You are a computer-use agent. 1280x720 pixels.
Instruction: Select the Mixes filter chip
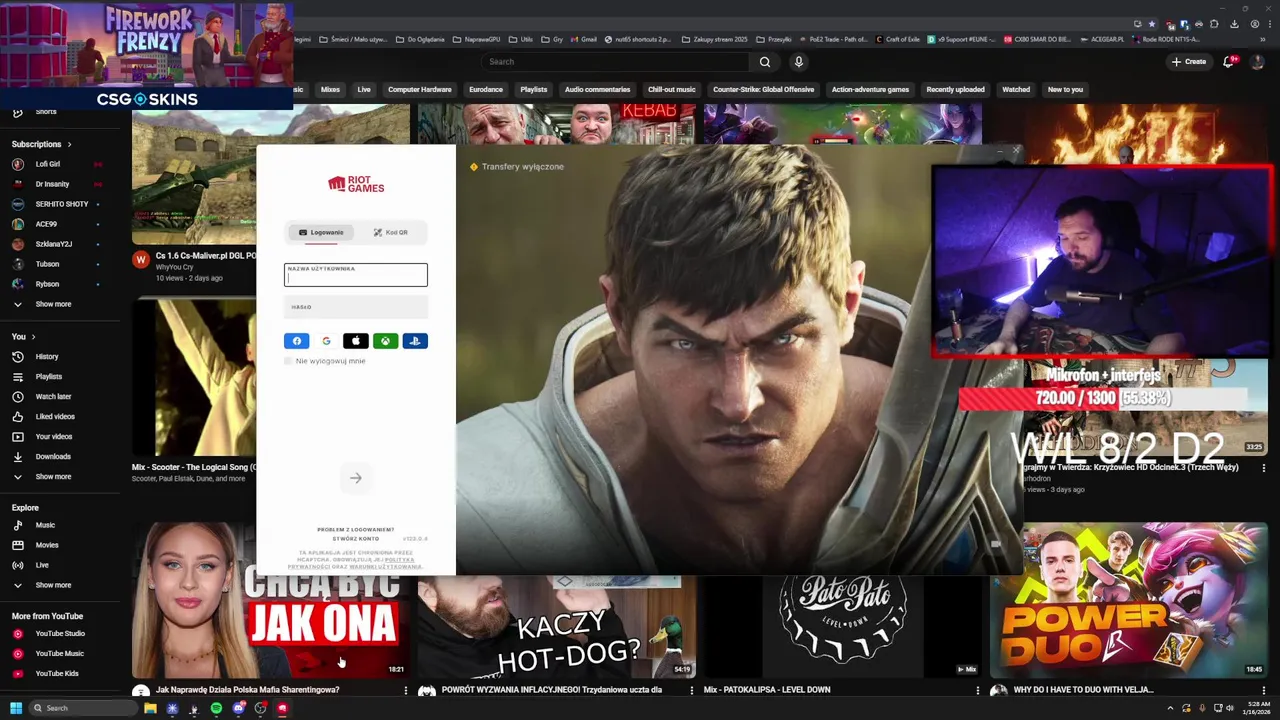pos(330,90)
